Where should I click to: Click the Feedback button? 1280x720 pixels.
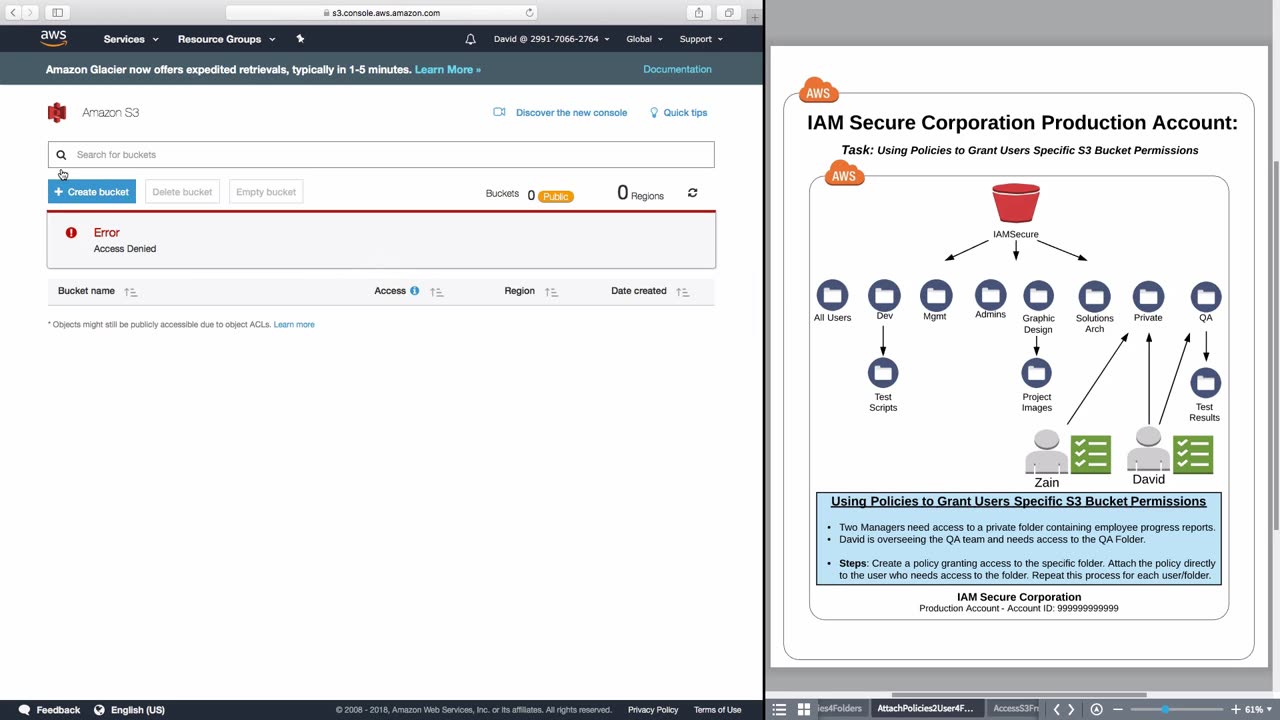tap(58, 710)
